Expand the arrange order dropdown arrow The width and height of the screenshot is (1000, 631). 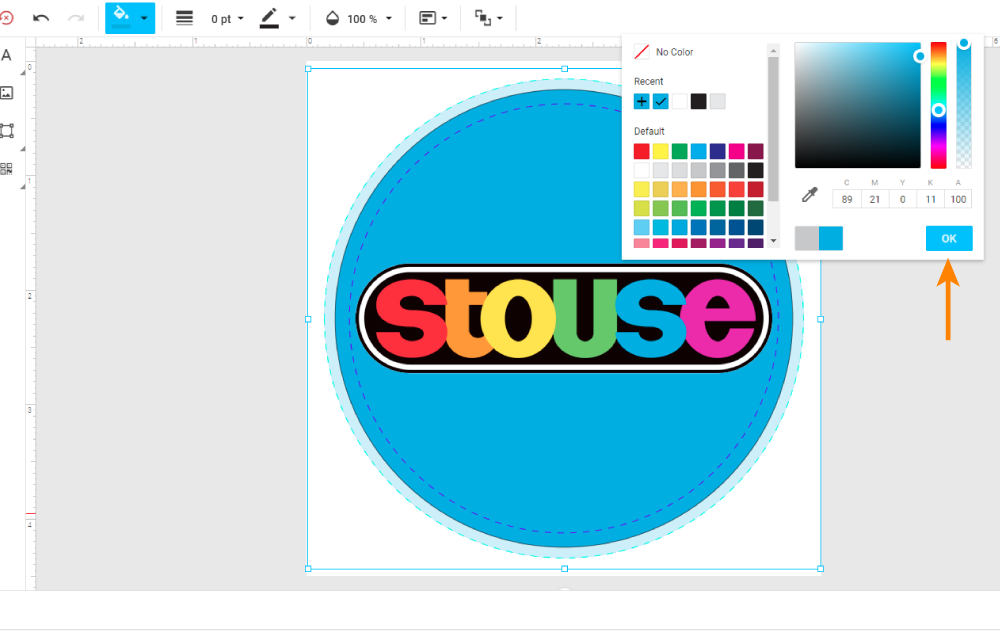tap(500, 19)
